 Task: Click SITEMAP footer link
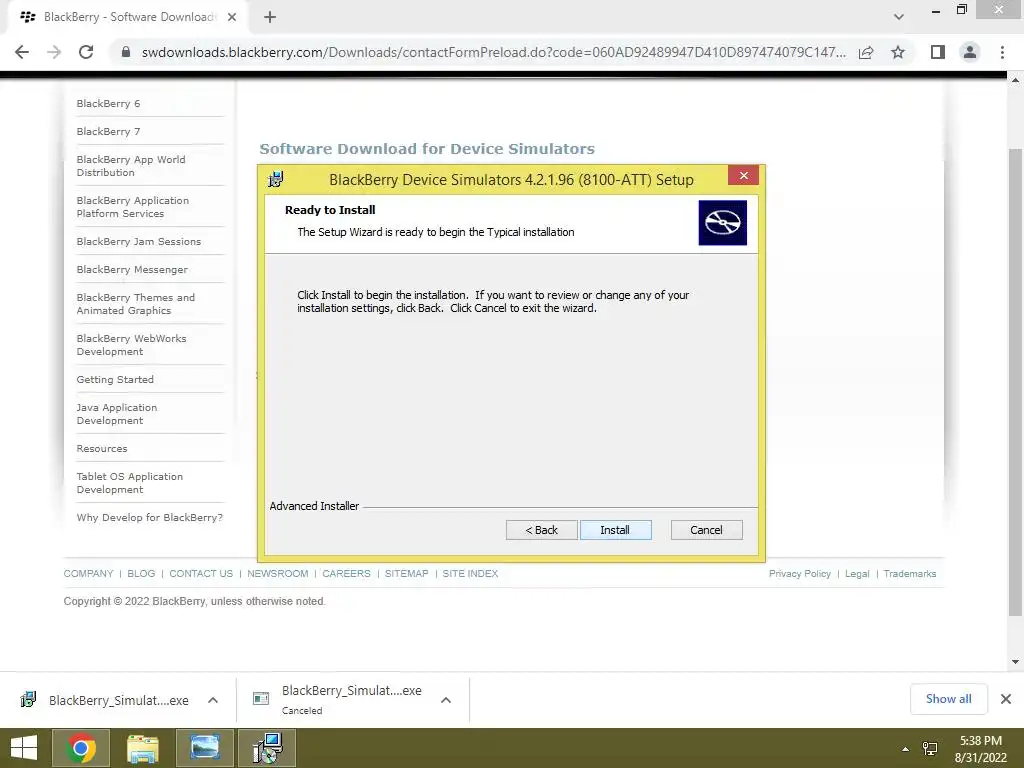pos(406,573)
